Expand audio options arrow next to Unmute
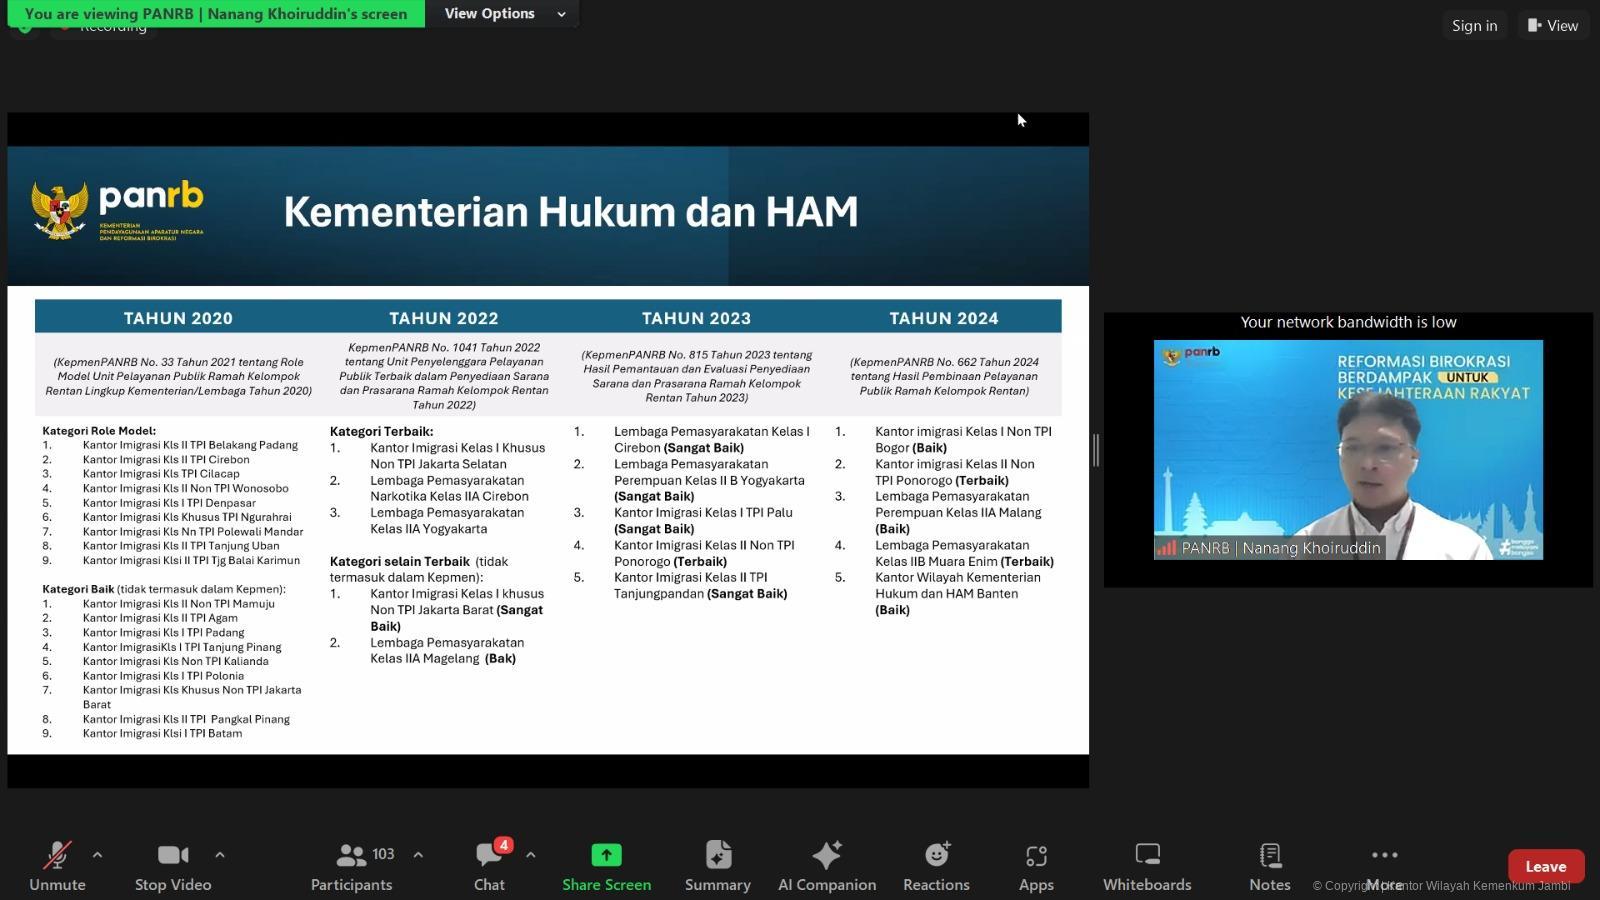Viewport: 1600px width, 900px height. point(97,855)
